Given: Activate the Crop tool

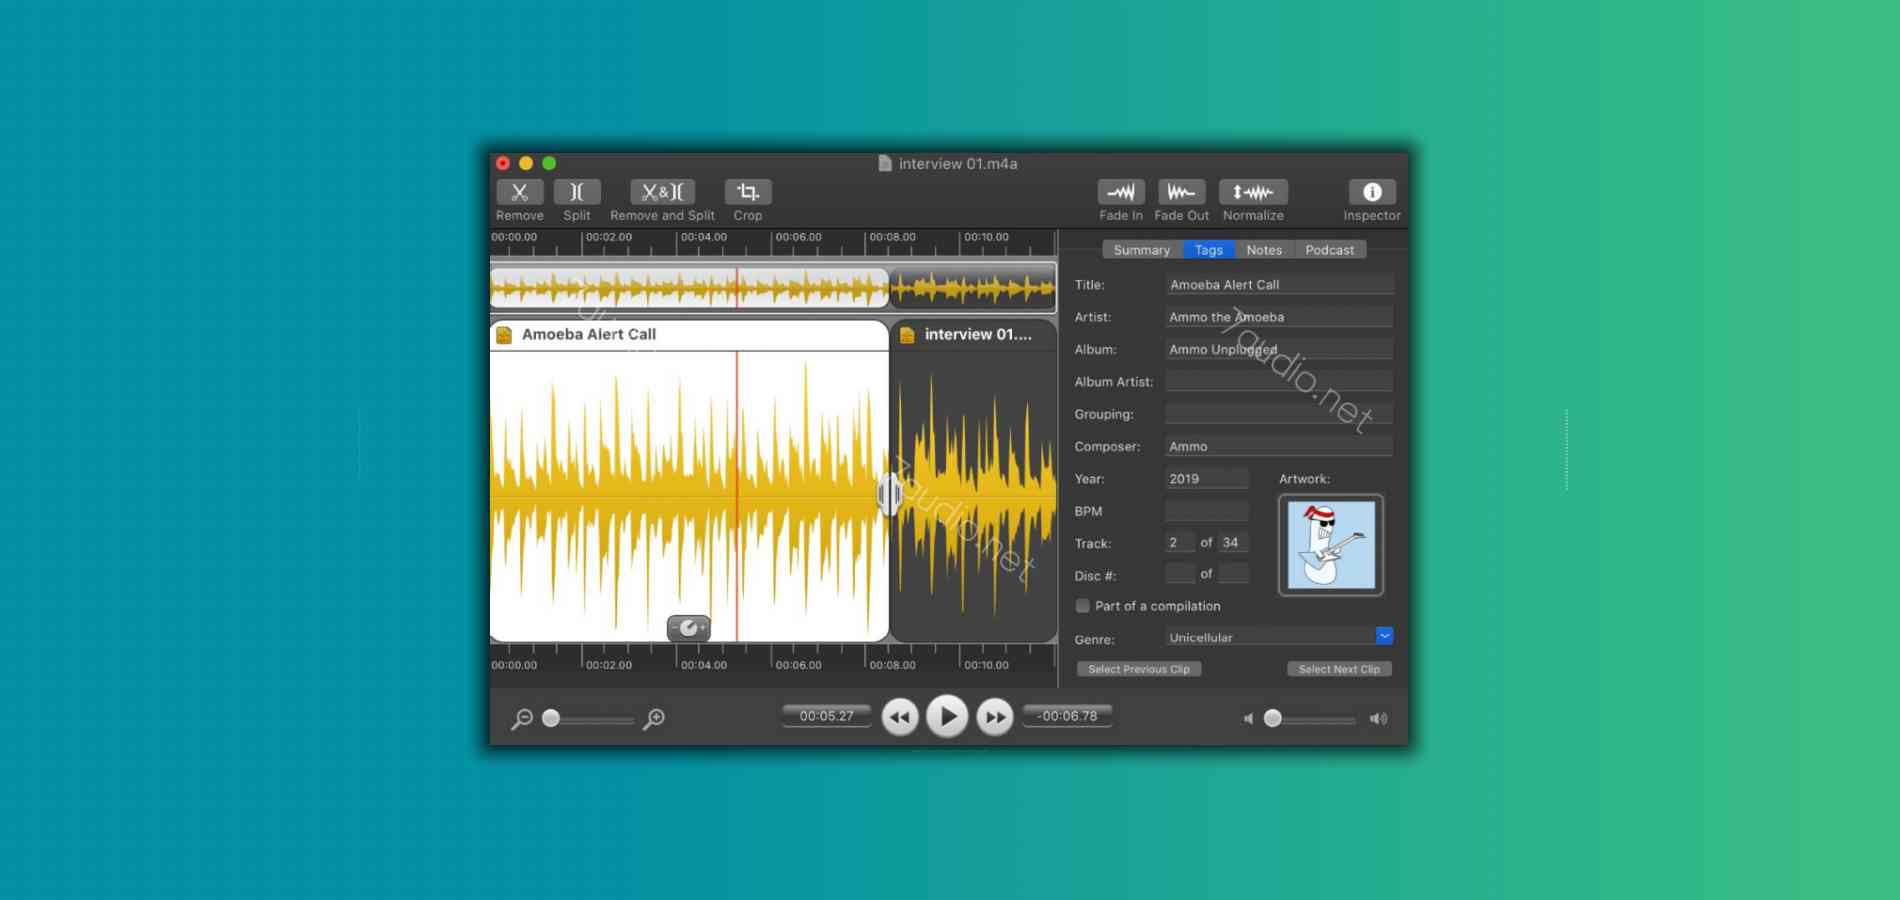Looking at the screenshot, I should pyautogui.click(x=748, y=192).
